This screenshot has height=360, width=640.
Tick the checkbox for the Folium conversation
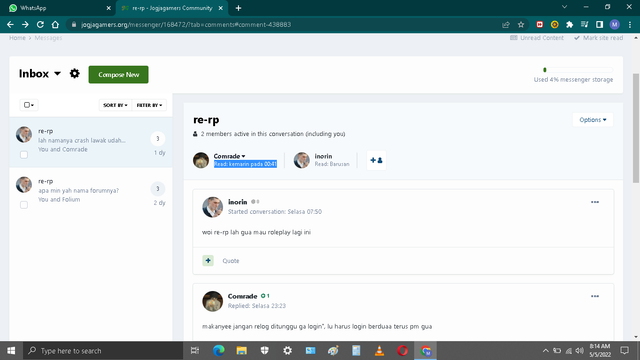[24, 205]
